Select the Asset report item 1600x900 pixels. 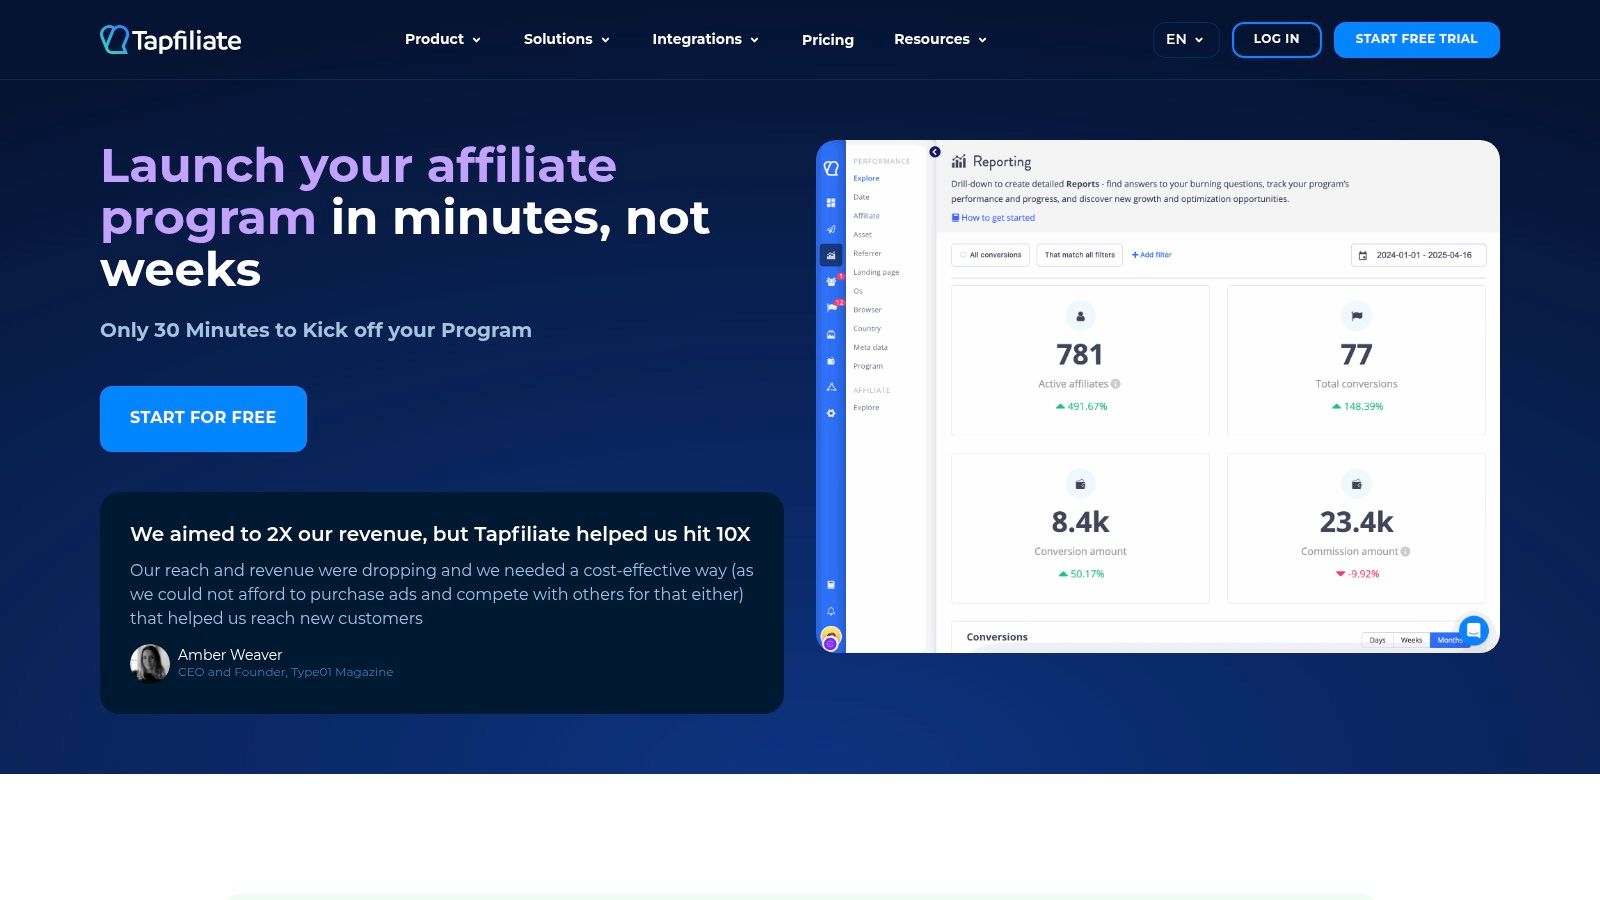tap(862, 235)
